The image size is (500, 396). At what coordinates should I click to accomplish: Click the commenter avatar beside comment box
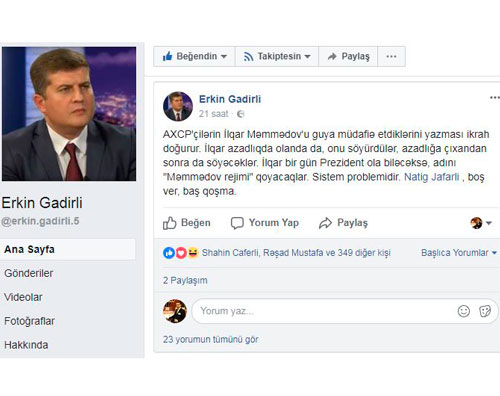pyautogui.click(x=175, y=311)
